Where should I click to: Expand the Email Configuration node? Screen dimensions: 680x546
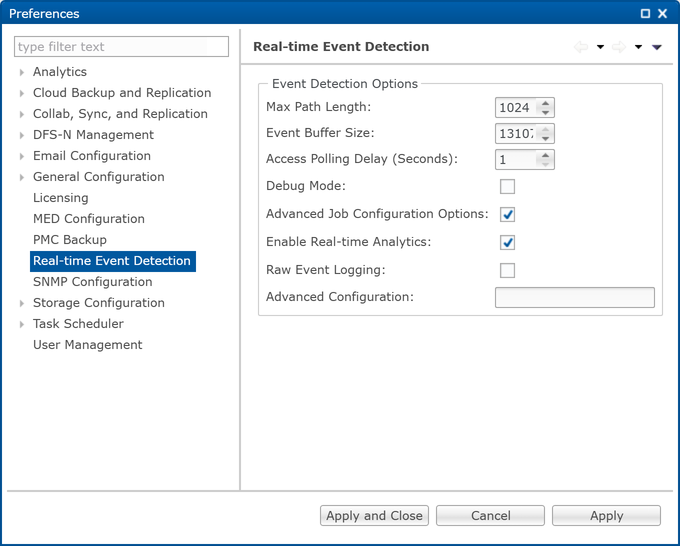(x=22, y=156)
